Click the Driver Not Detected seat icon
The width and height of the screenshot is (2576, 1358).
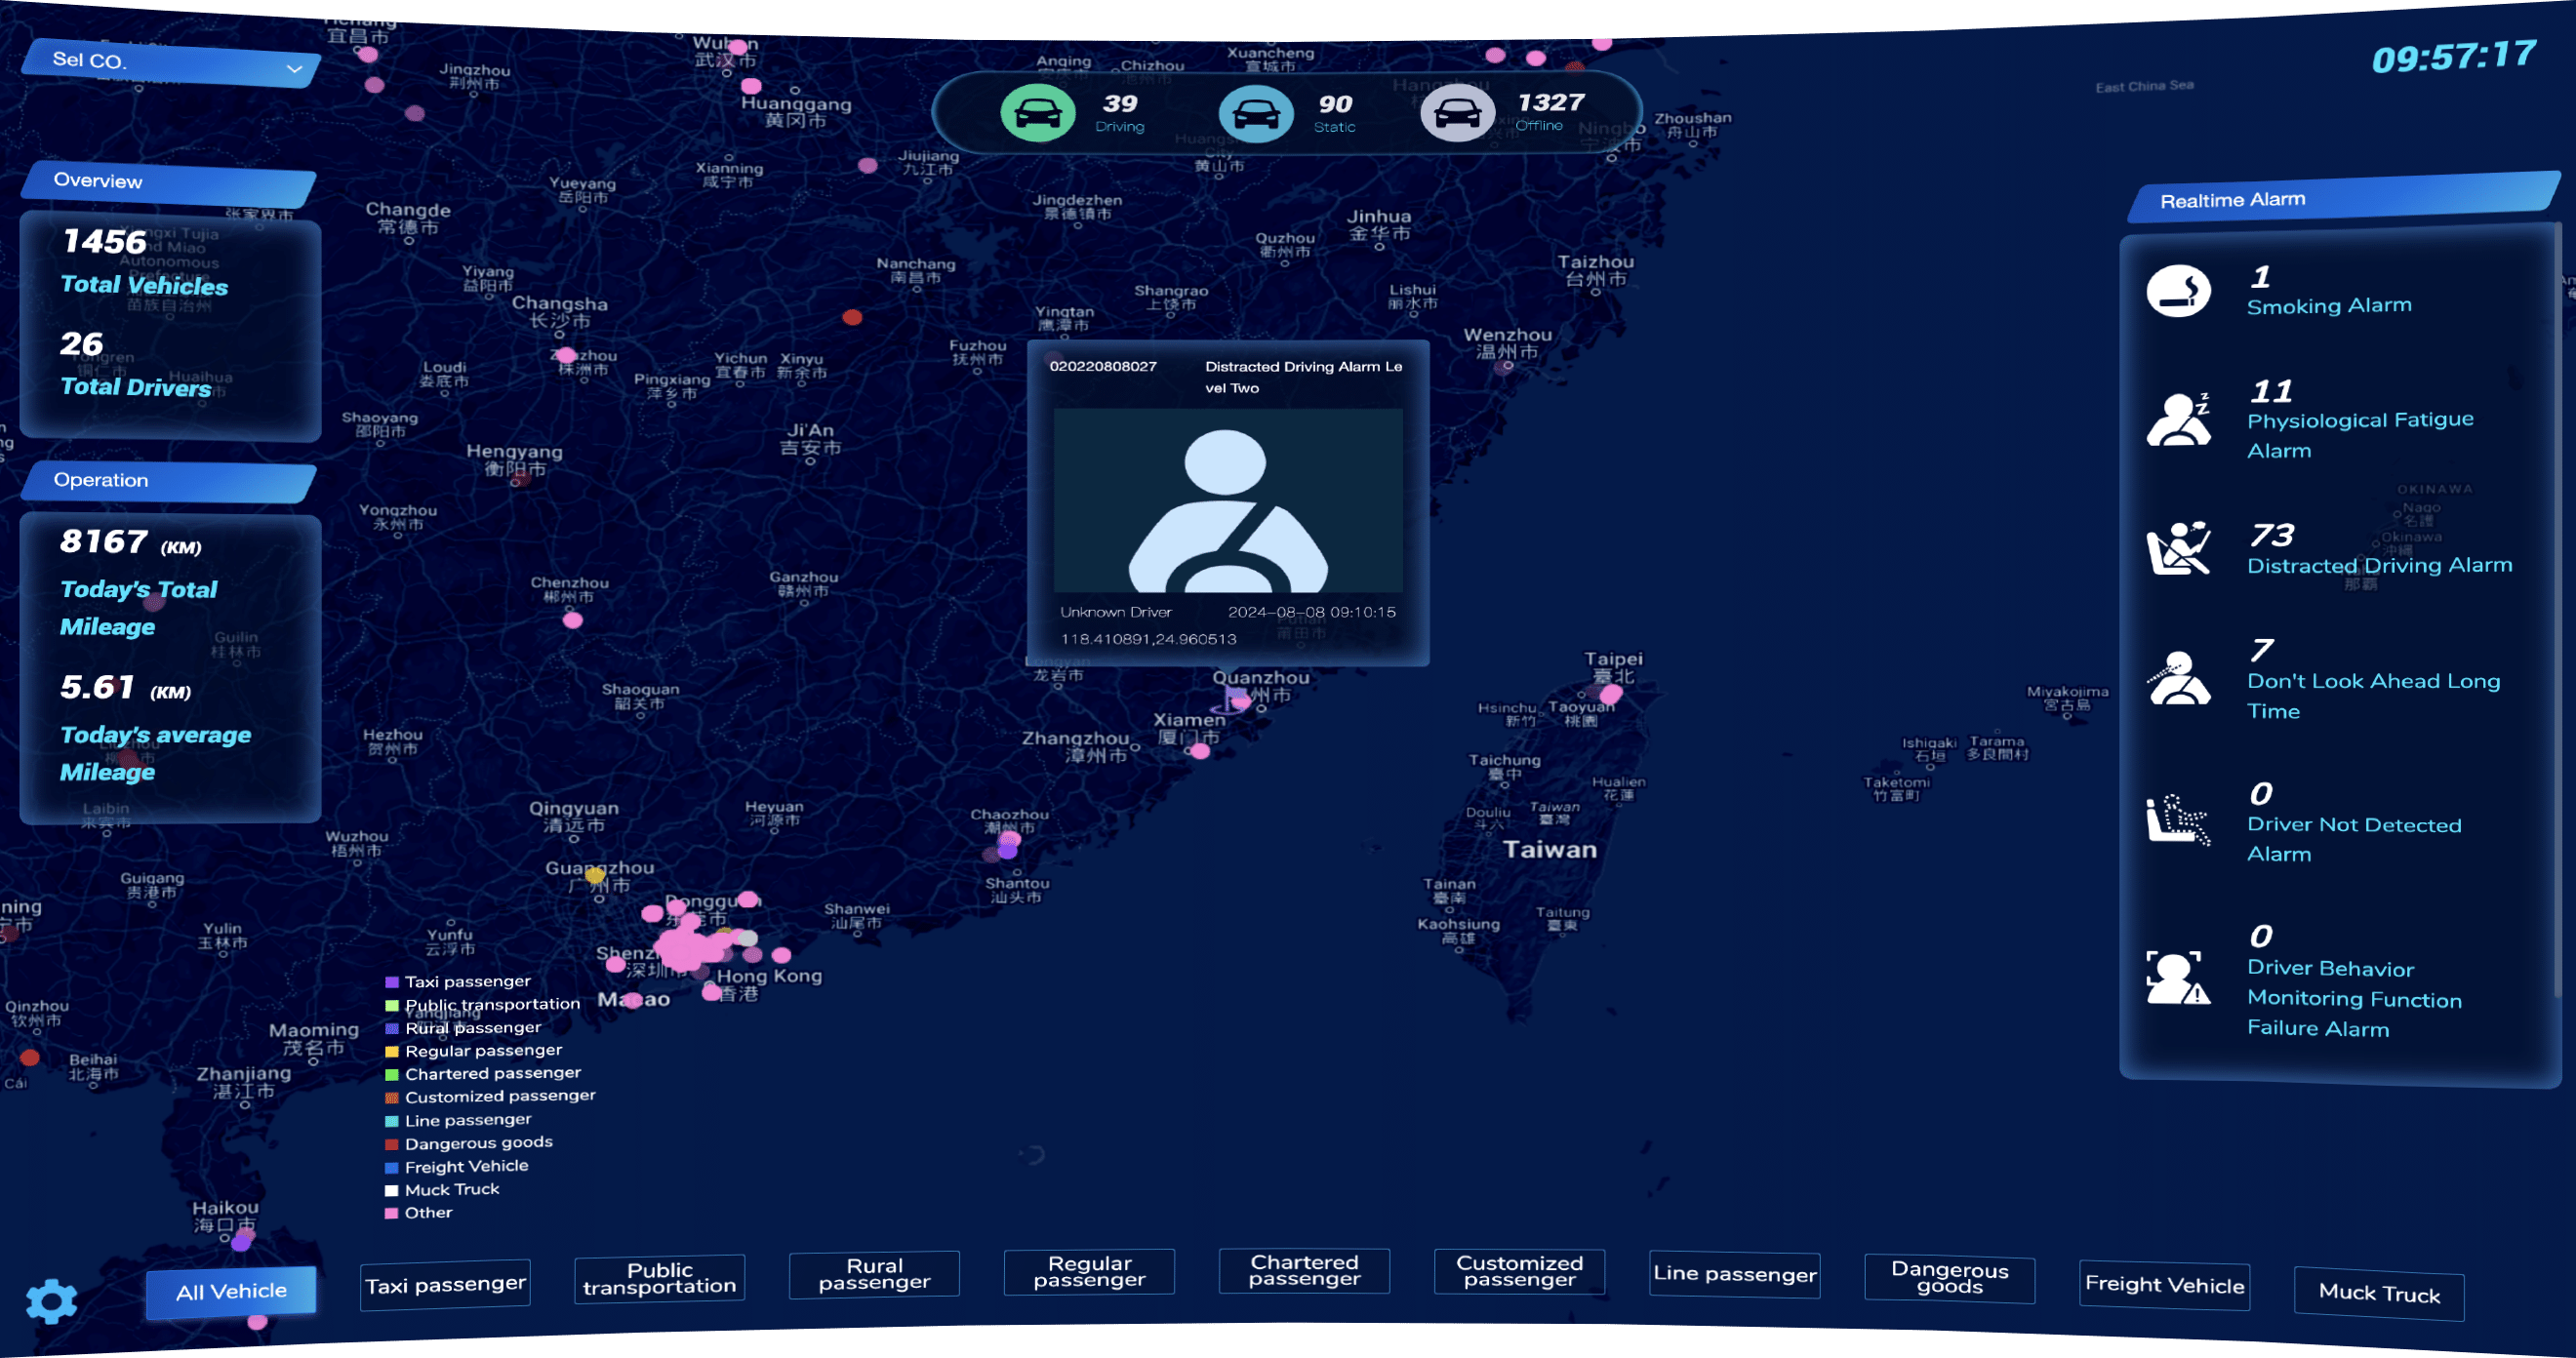point(2177,820)
